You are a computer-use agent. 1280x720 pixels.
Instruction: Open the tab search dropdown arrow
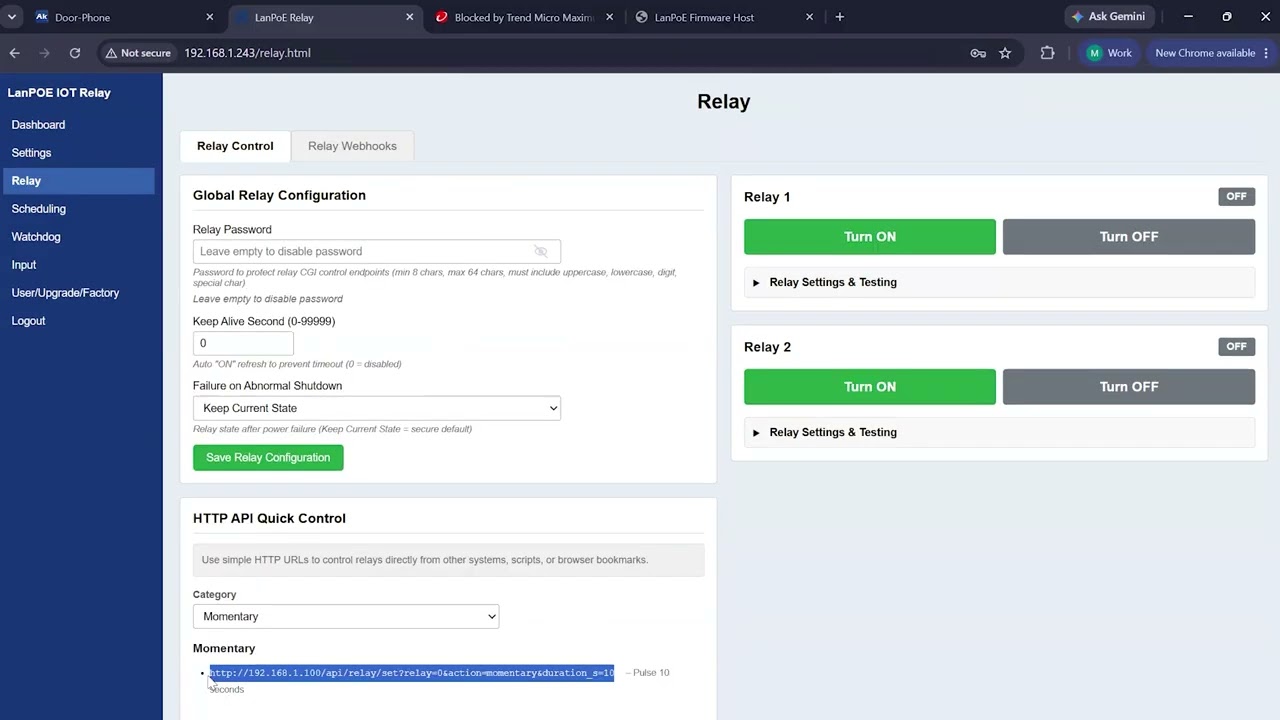[x=12, y=17]
